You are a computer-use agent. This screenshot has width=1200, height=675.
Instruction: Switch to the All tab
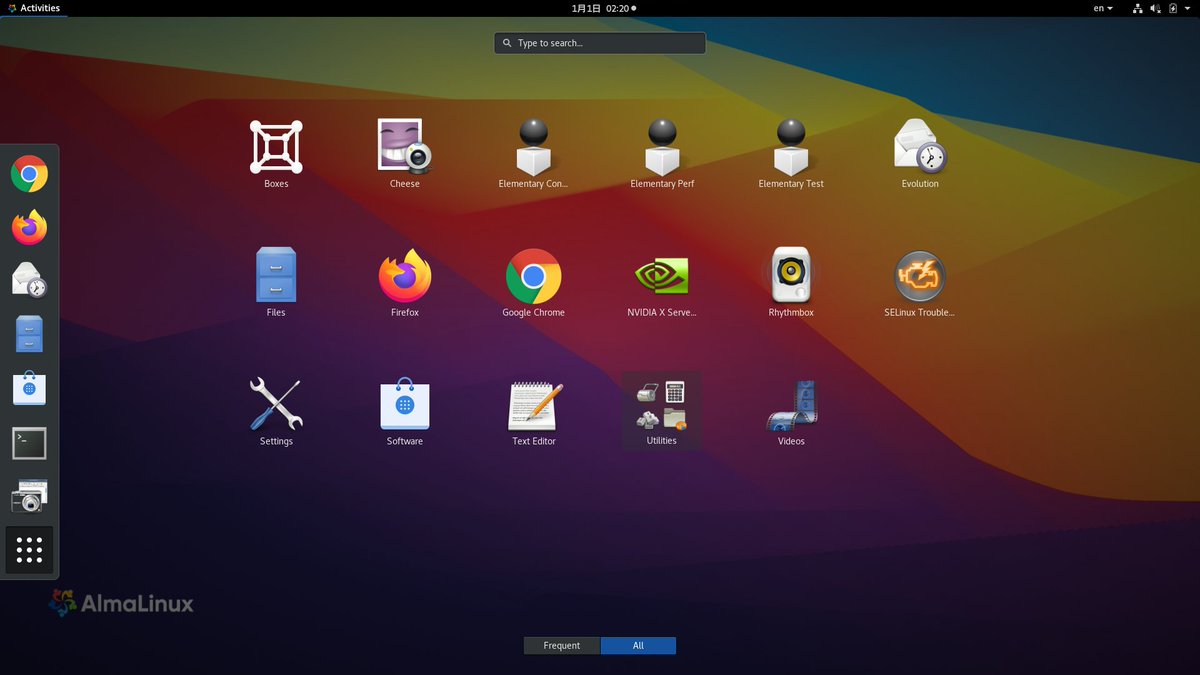click(x=638, y=646)
